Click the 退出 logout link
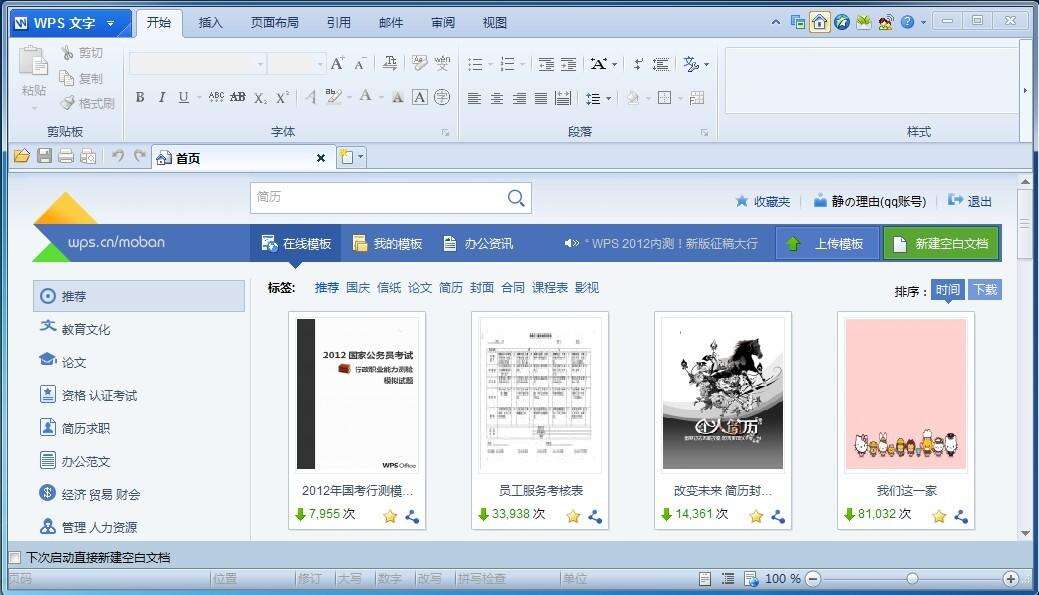The image size is (1039, 595). [970, 201]
